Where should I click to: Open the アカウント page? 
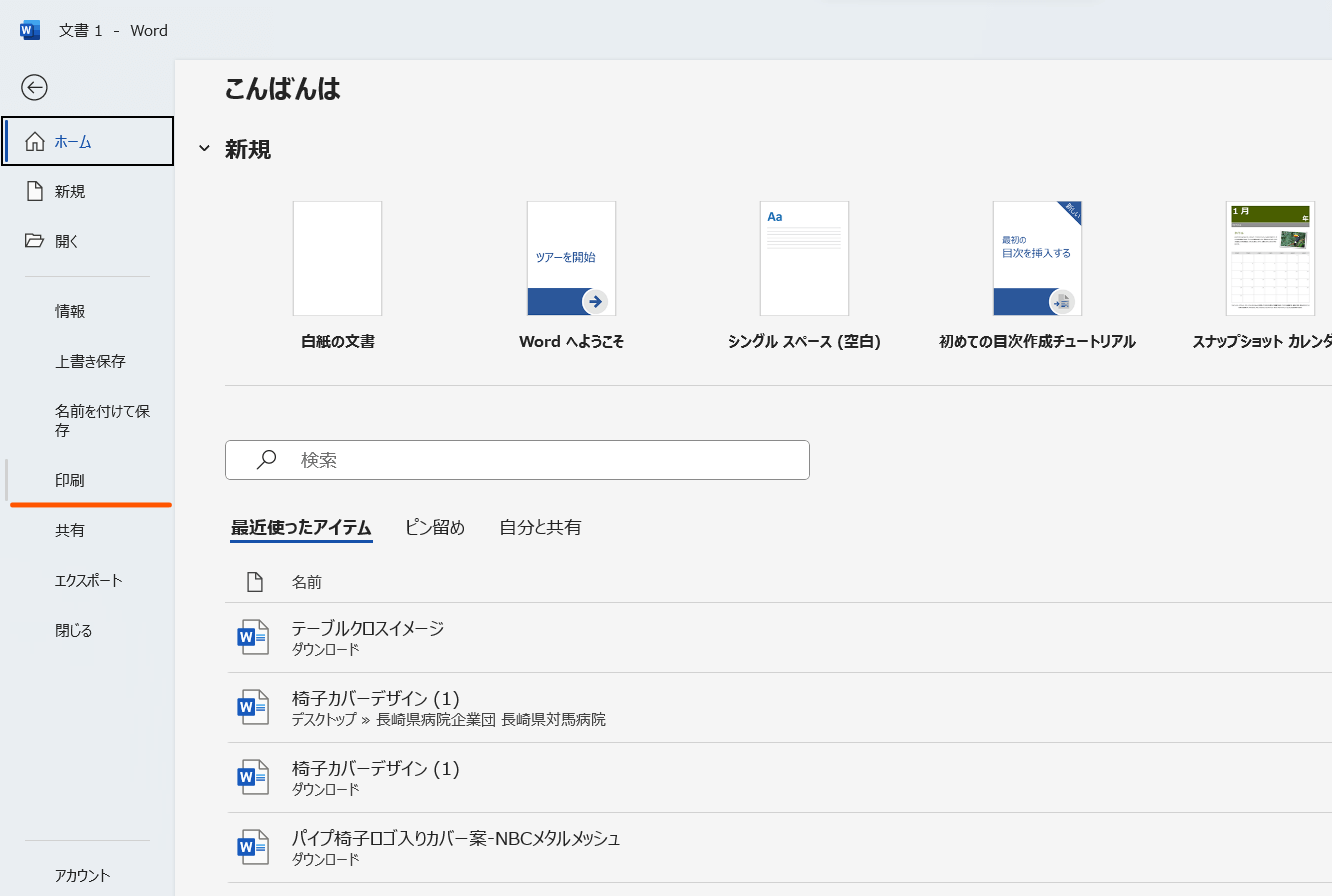tap(83, 875)
